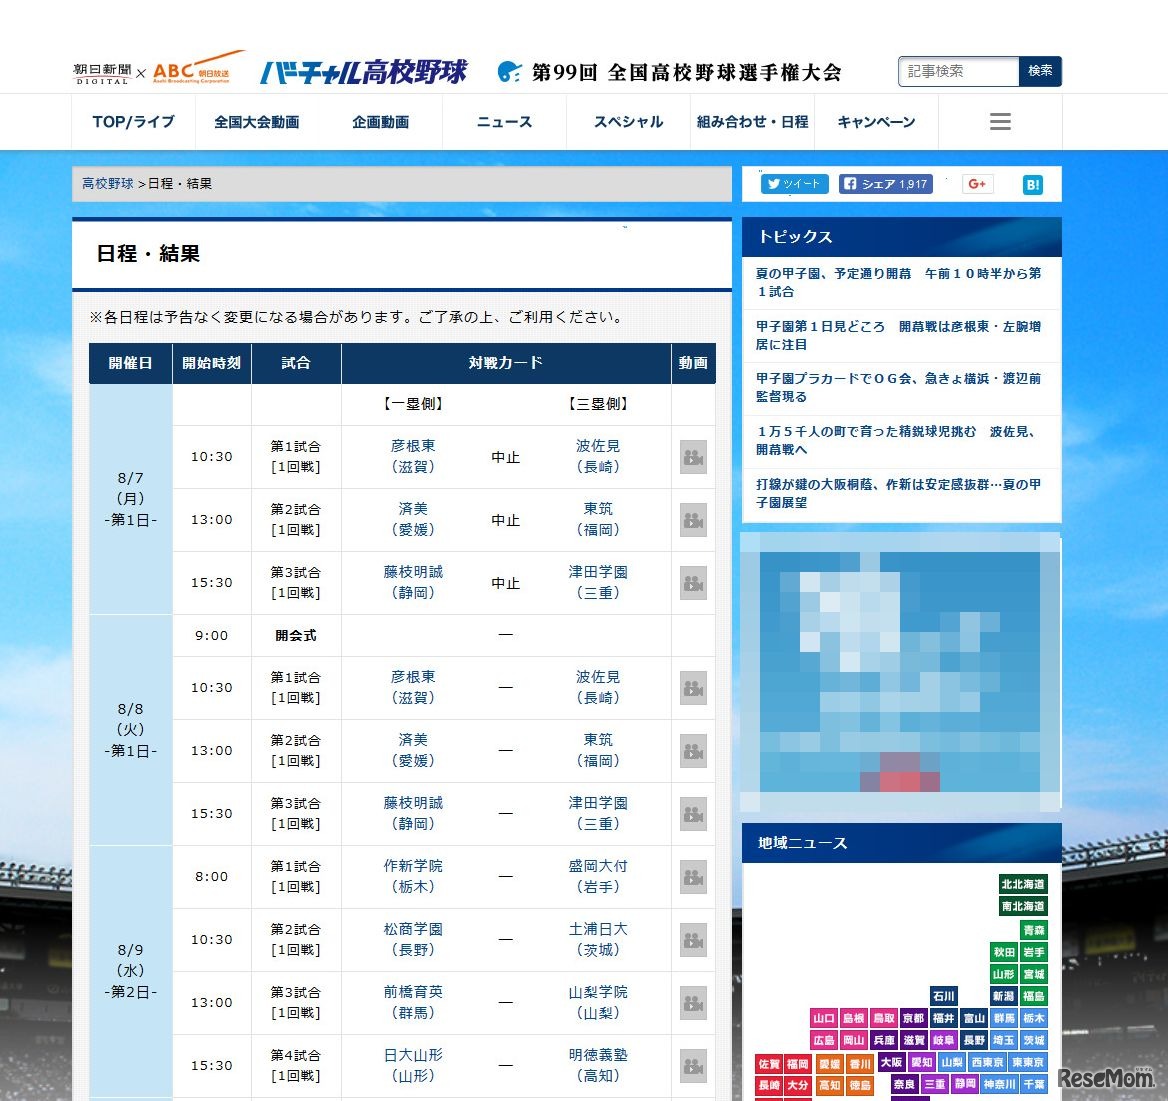Open the hamburger menu icon
The height and width of the screenshot is (1101, 1168).
1000,121
